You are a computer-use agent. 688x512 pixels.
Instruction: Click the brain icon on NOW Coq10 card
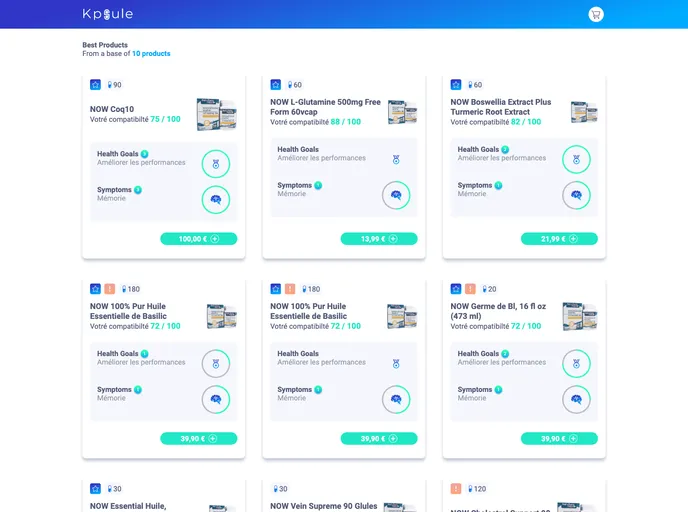(216, 199)
